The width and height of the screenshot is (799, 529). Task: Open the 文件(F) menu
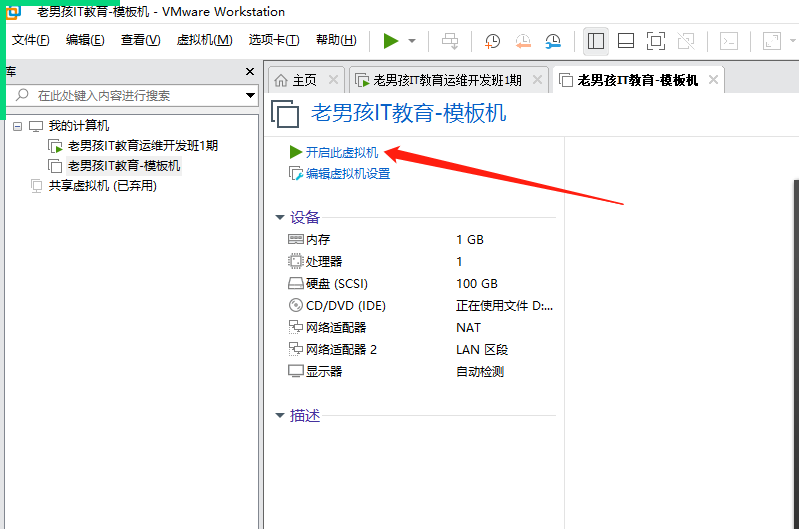tap(31, 40)
